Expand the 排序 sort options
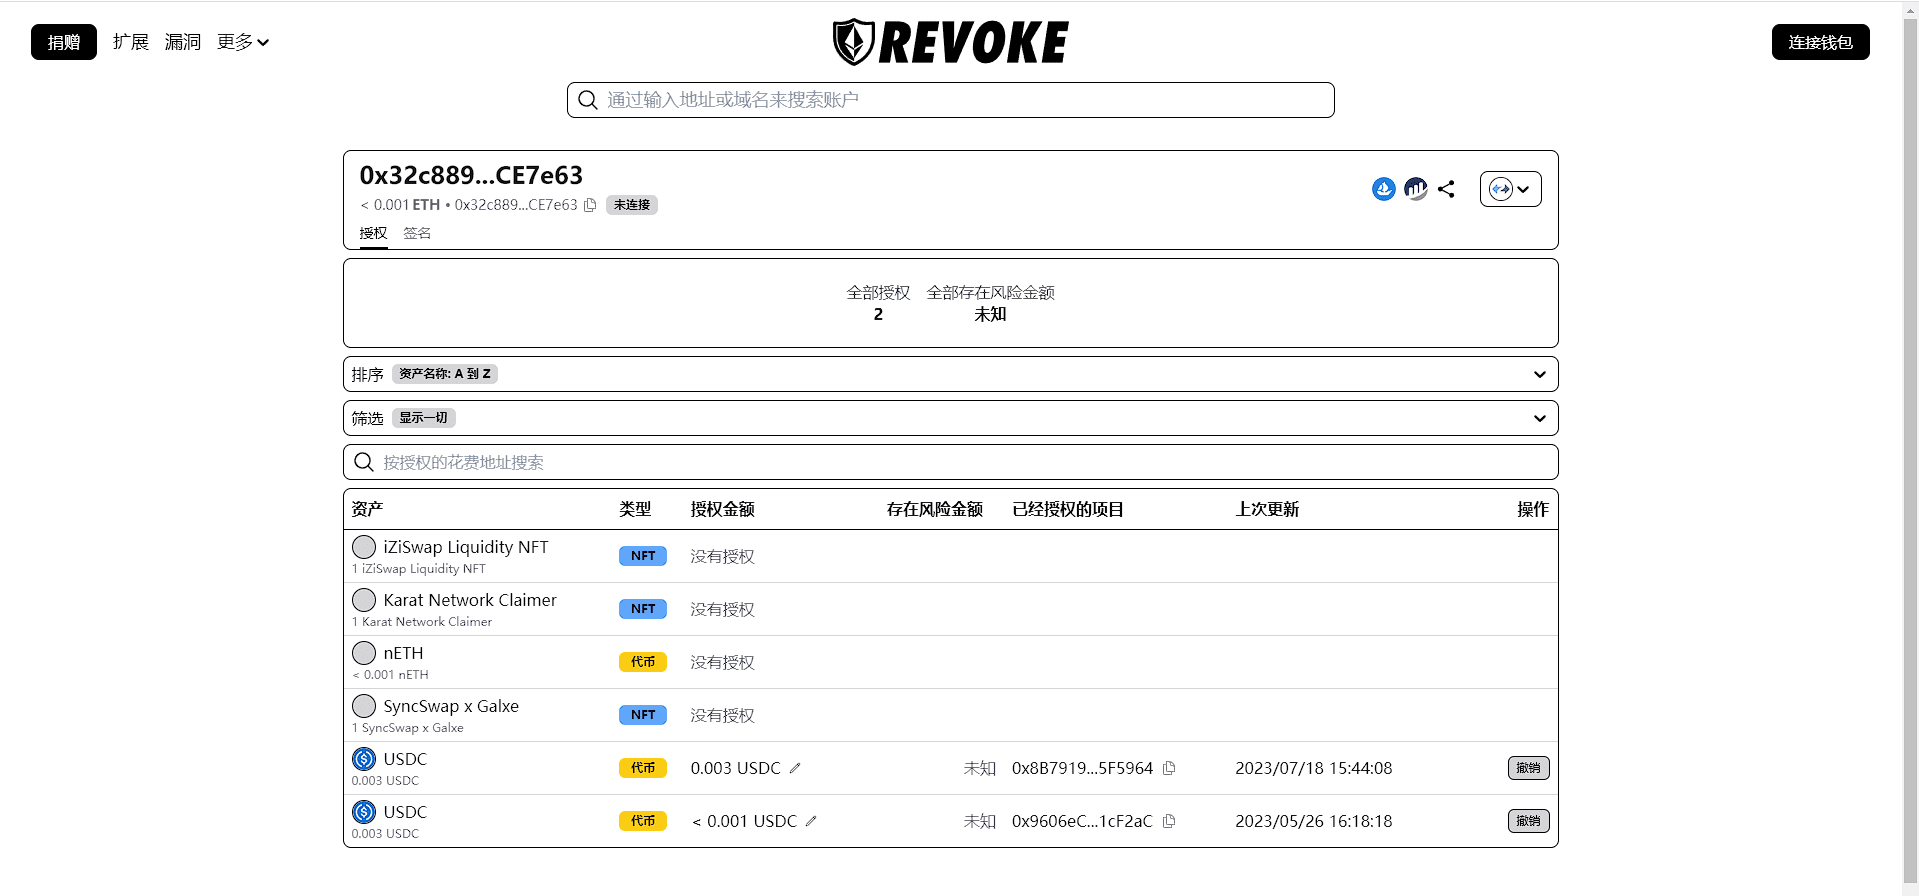The image size is (1919, 896). click(1539, 374)
